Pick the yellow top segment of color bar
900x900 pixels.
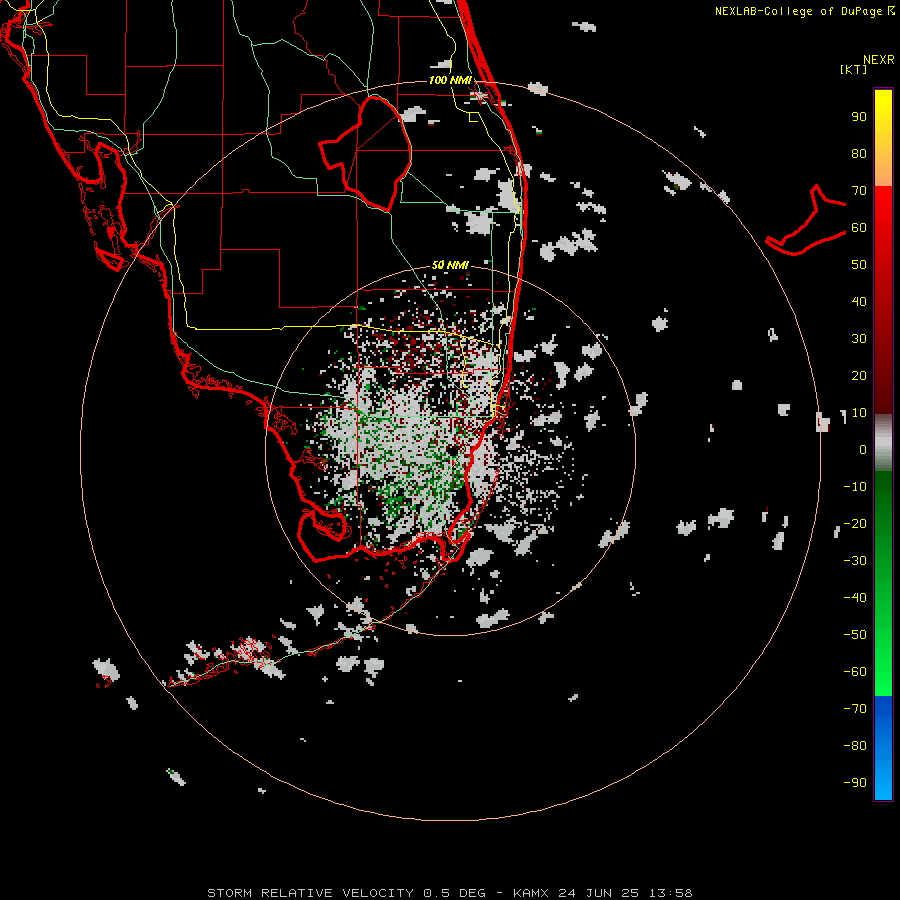(x=883, y=138)
